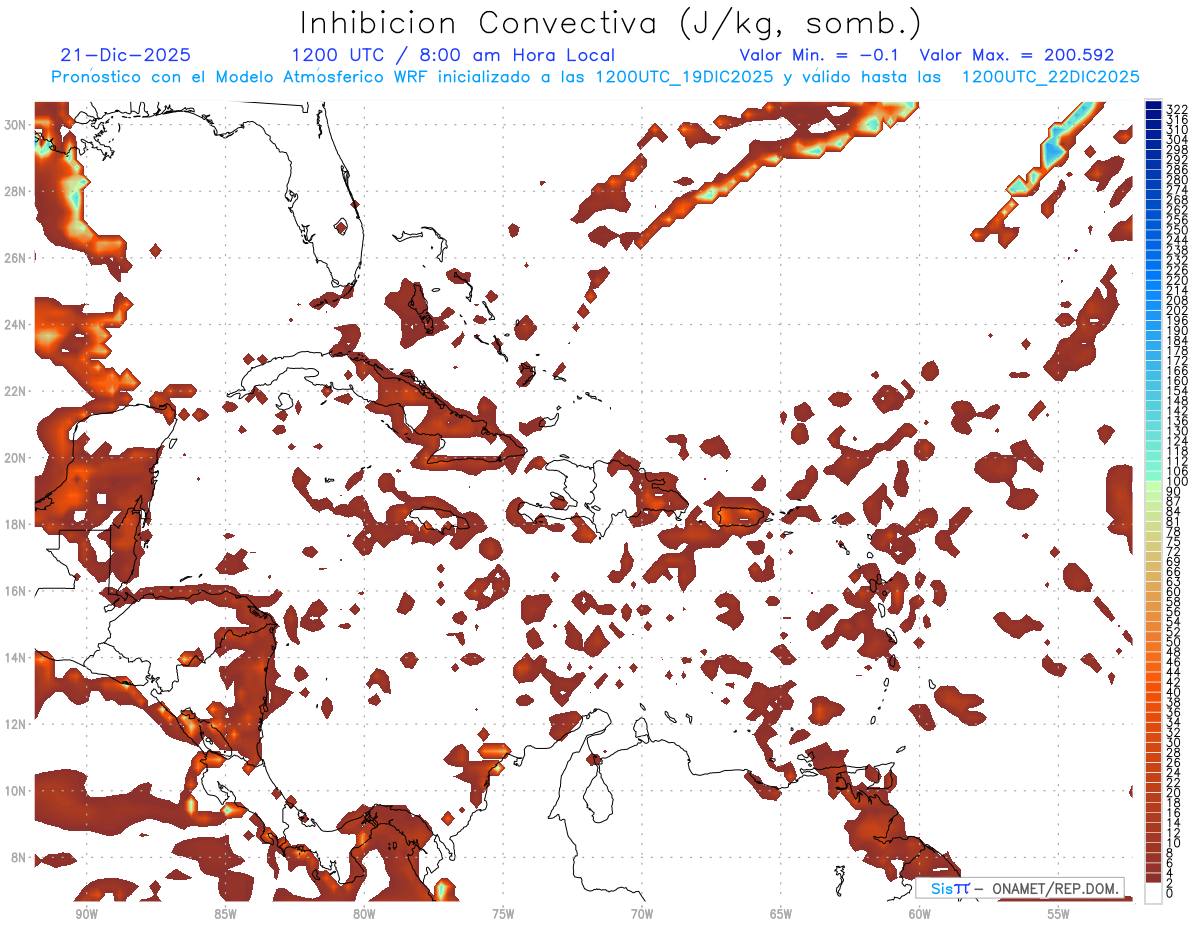Image resolution: width=1200 pixels, height=927 pixels.
Task: Click the '18N' latitude label
Action: [17, 524]
